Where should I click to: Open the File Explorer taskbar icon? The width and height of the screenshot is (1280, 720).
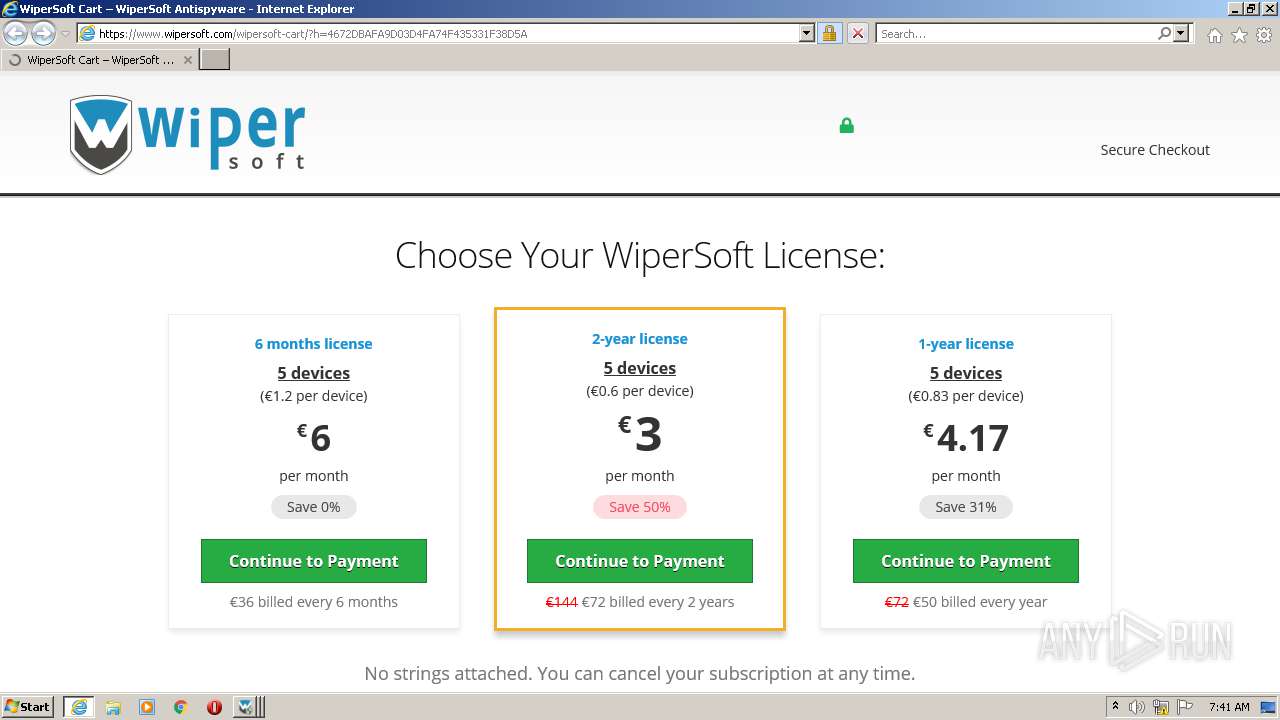coord(113,707)
